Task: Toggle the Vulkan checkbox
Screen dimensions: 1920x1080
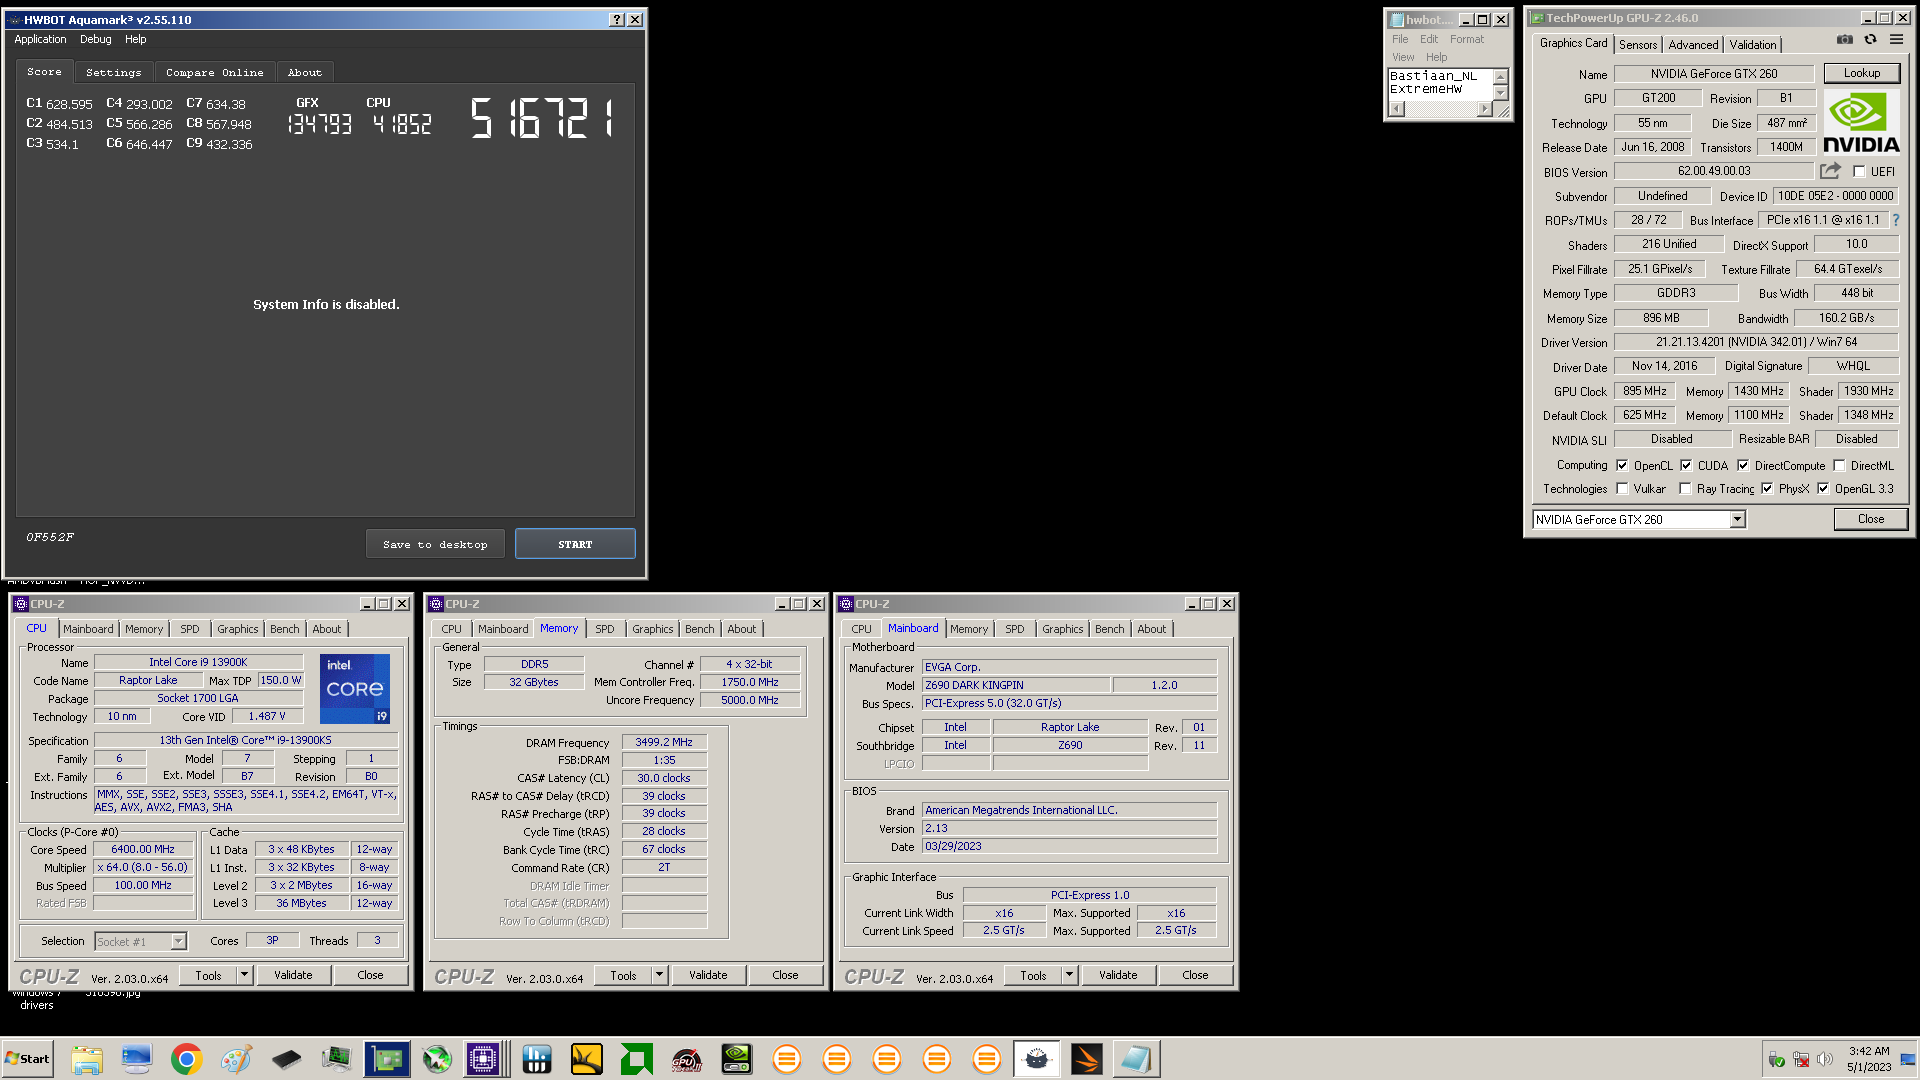Action: [1622, 489]
